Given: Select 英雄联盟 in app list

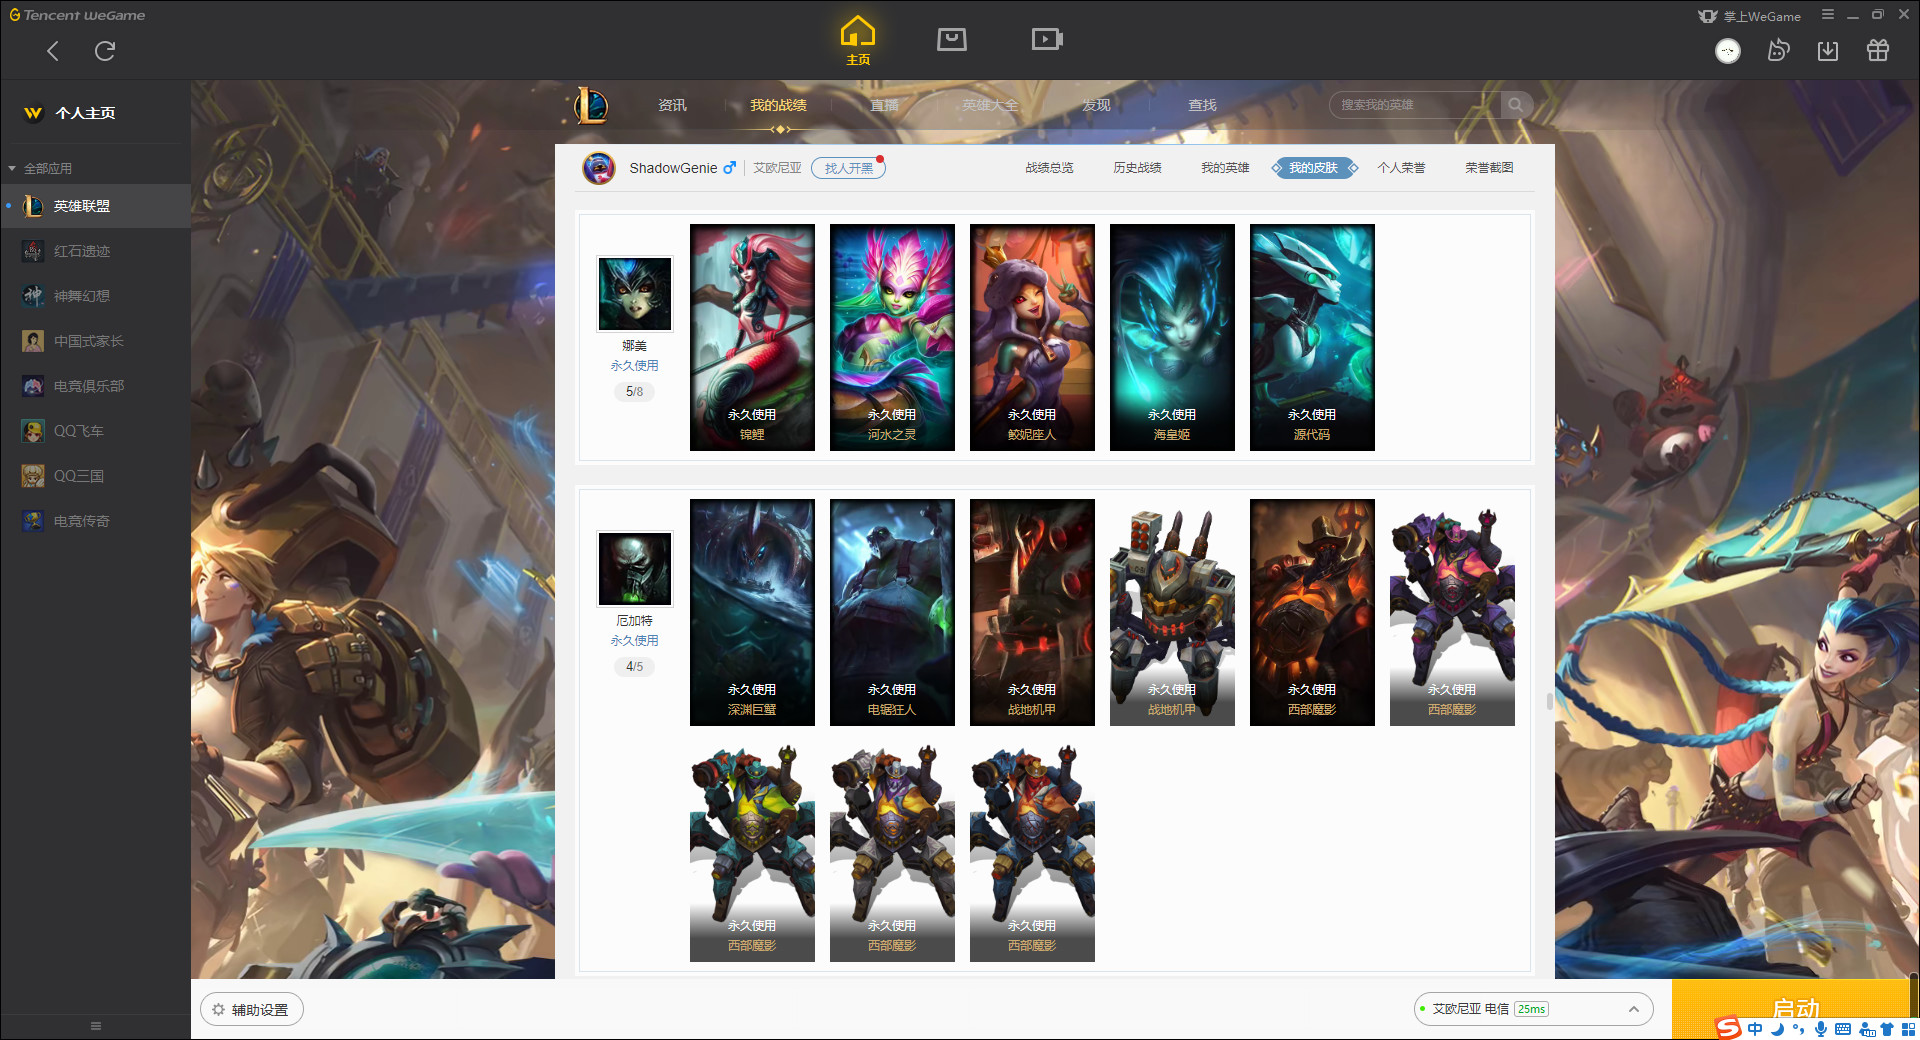Looking at the screenshot, I should coord(95,206).
